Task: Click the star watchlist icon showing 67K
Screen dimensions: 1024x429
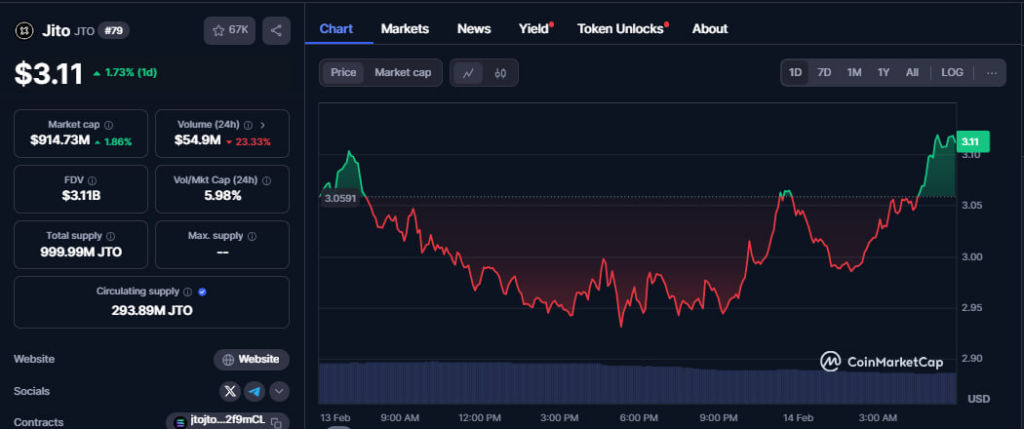Action: tap(229, 30)
